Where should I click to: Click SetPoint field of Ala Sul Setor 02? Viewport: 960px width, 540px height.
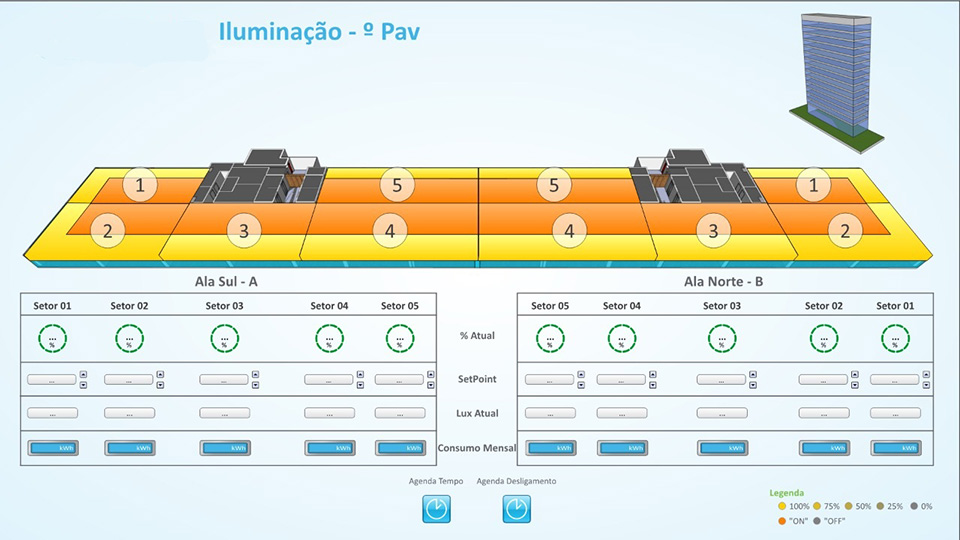pyautogui.click(x=129, y=380)
